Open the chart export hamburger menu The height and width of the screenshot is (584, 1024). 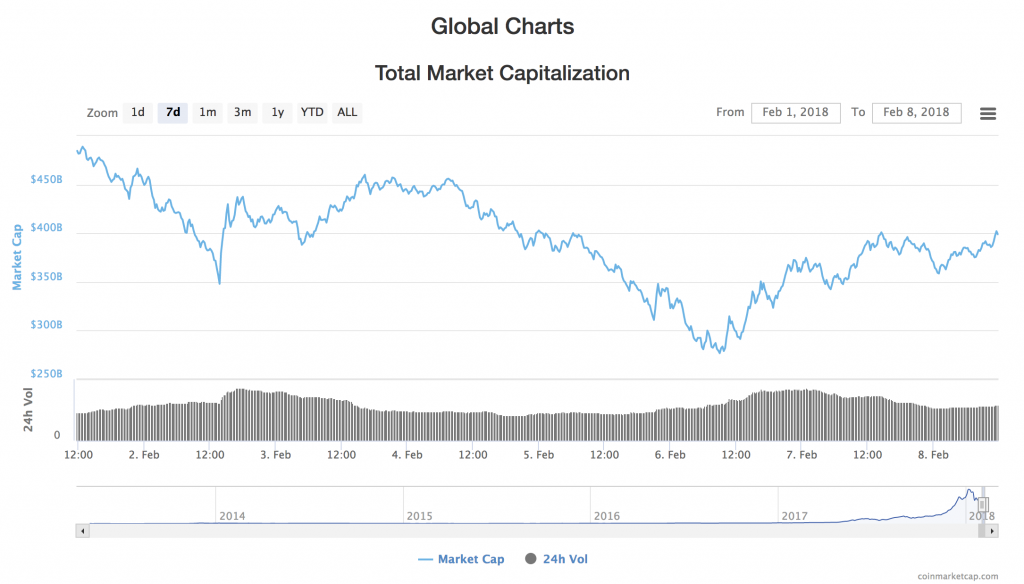988,113
